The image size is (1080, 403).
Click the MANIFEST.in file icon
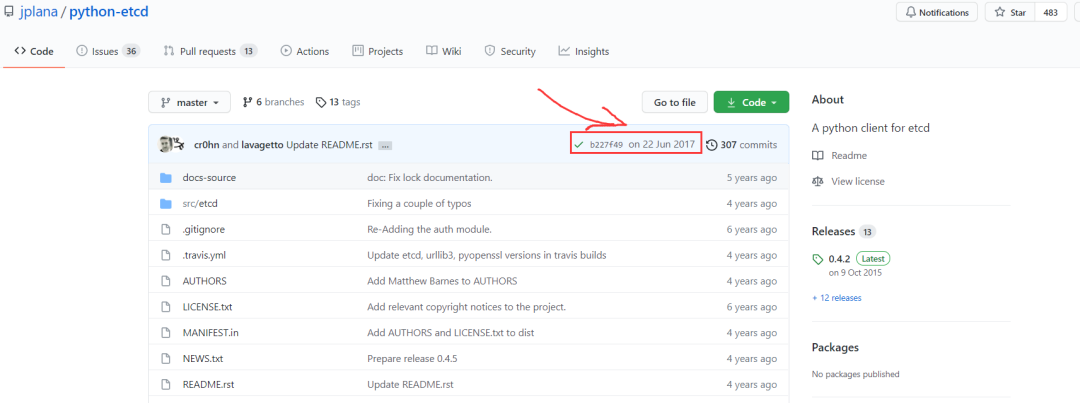pos(165,333)
